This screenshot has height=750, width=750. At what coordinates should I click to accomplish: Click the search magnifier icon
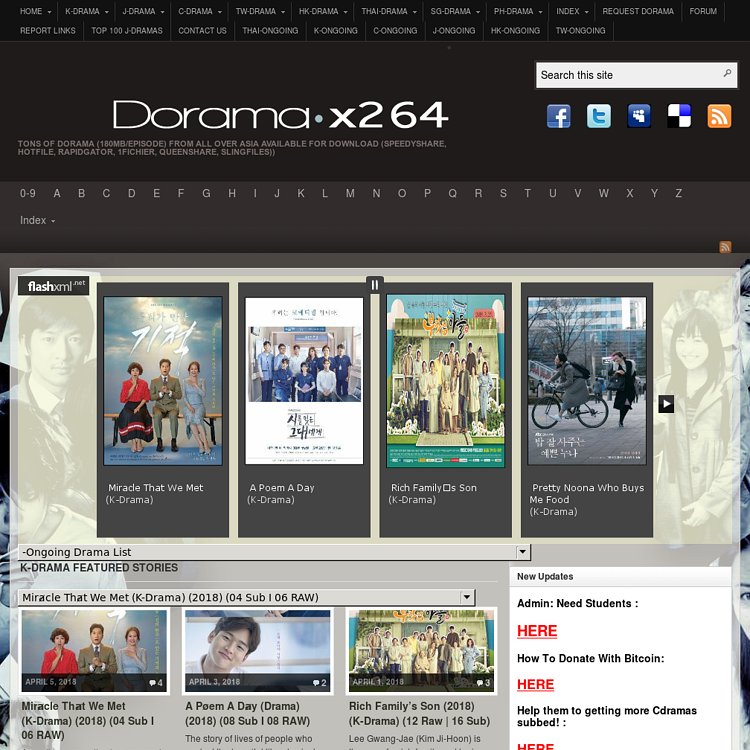tap(727, 73)
